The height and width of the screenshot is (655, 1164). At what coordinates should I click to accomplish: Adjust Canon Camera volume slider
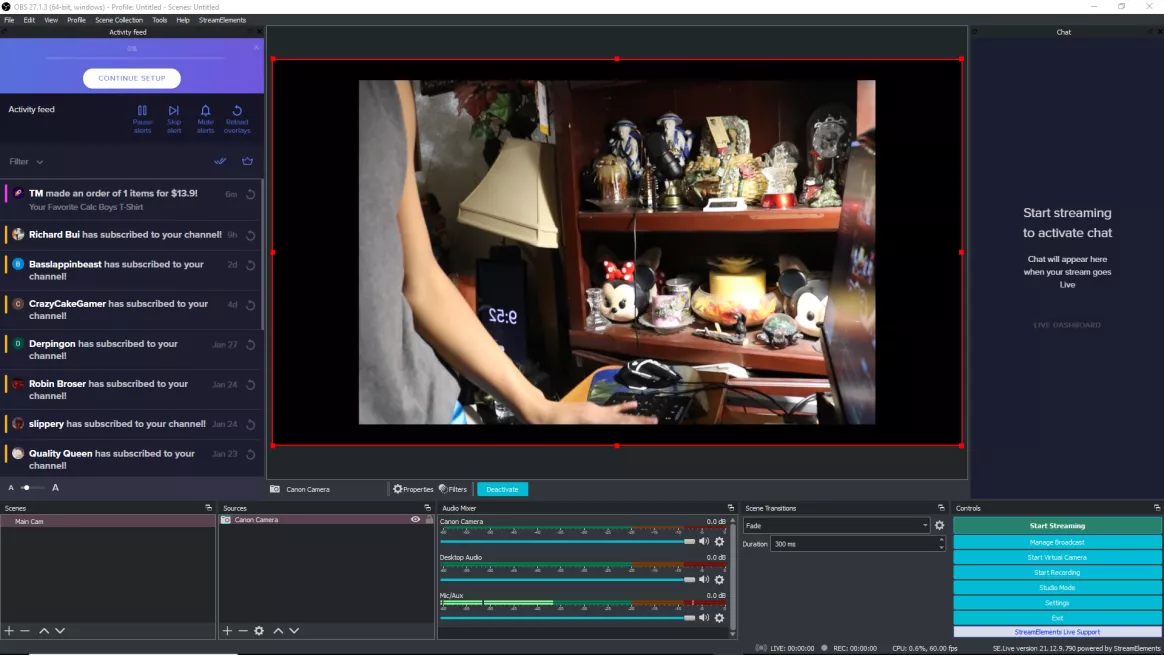[568, 541]
